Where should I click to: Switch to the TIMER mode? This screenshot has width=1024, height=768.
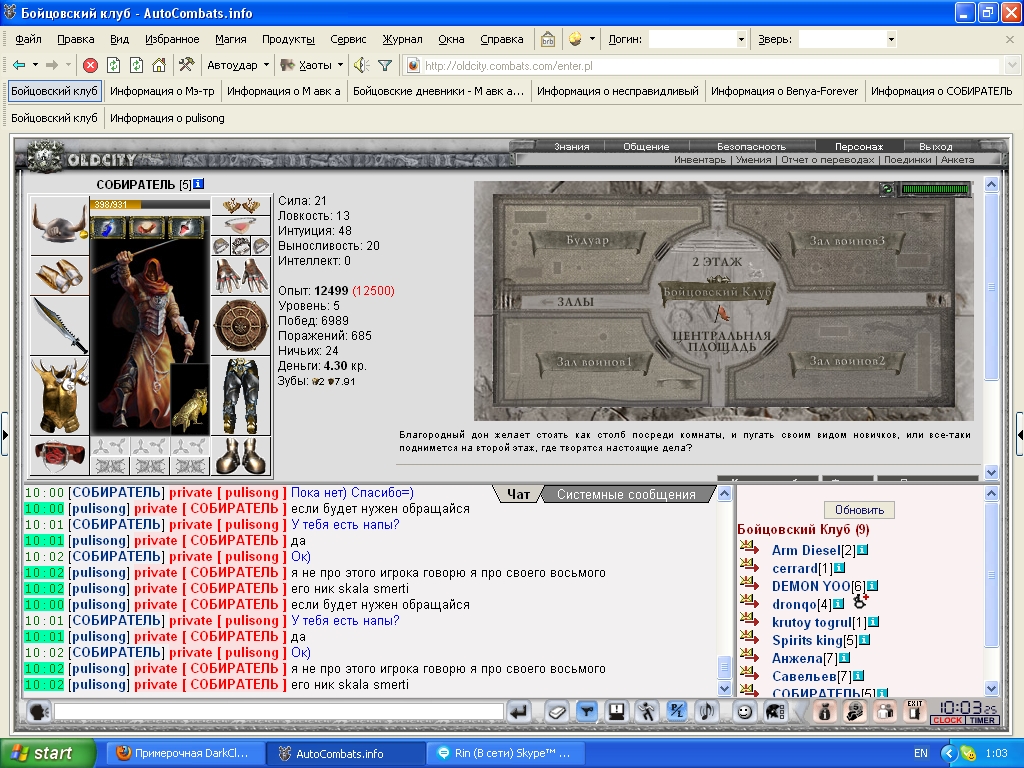(x=982, y=720)
